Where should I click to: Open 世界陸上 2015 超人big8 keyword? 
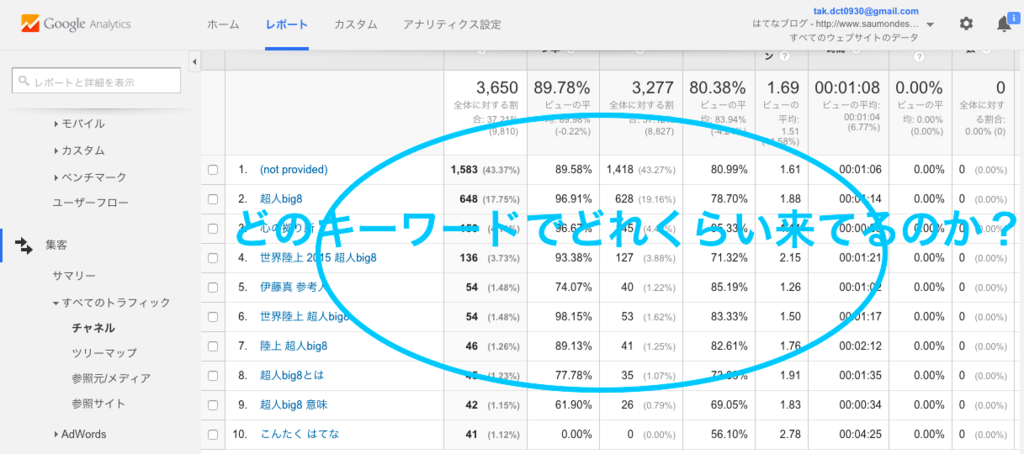click(x=318, y=258)
